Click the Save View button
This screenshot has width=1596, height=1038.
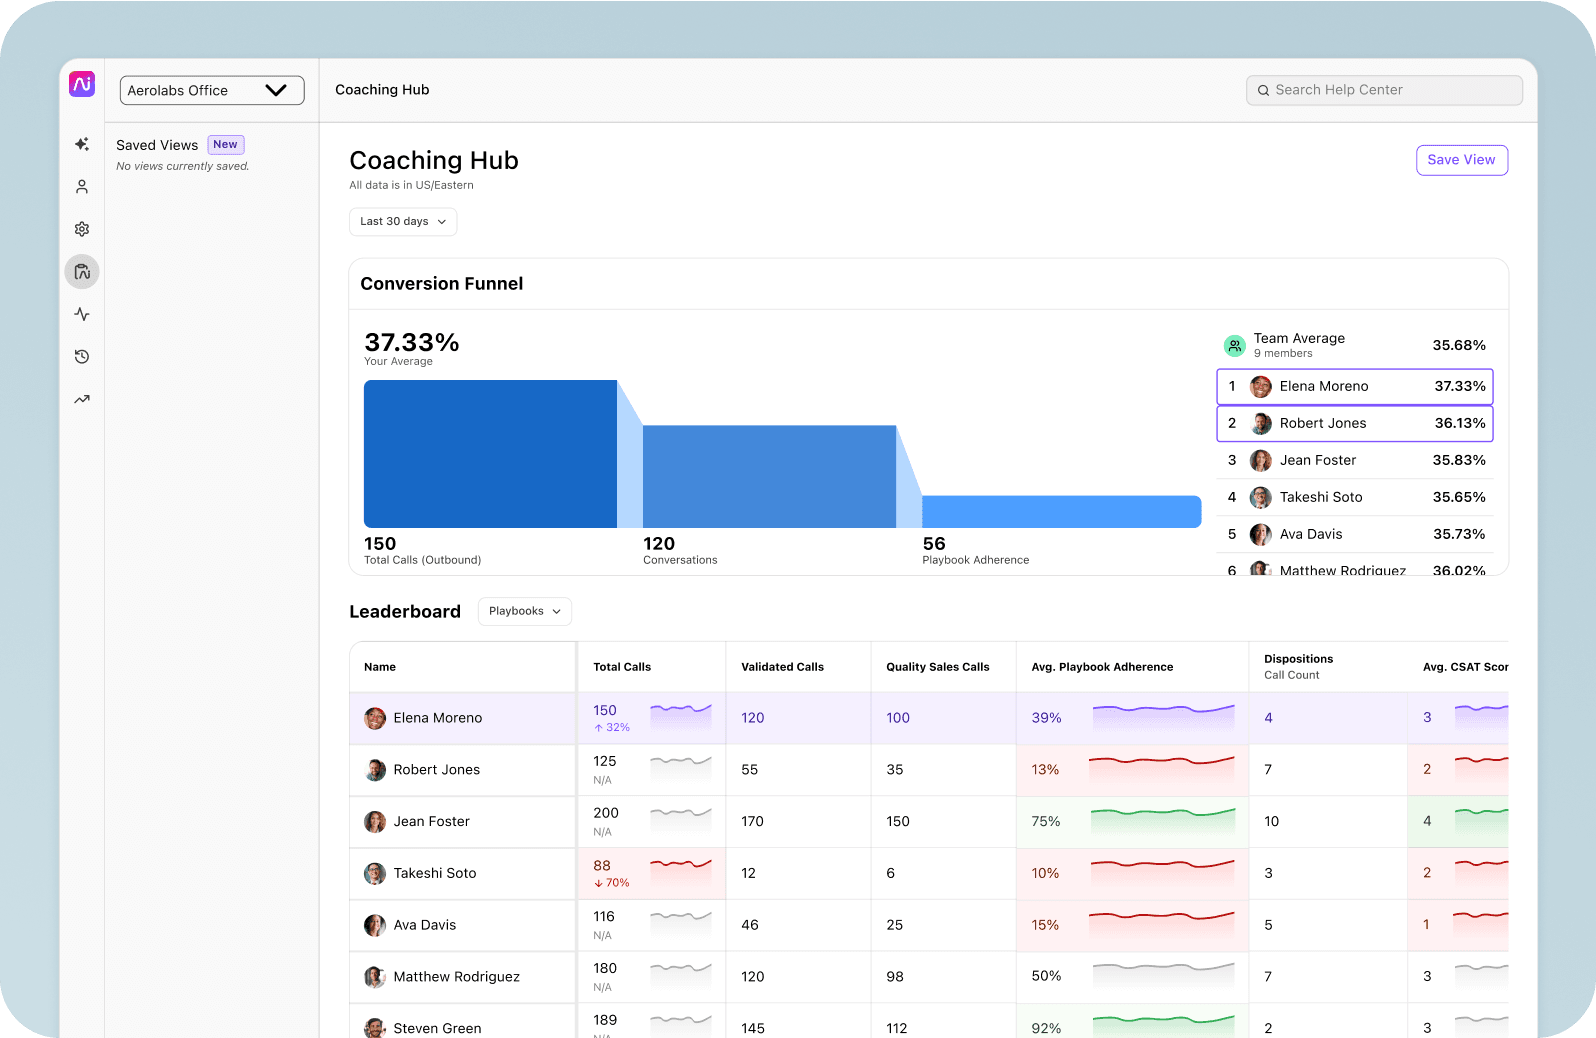click(1461, 160)
